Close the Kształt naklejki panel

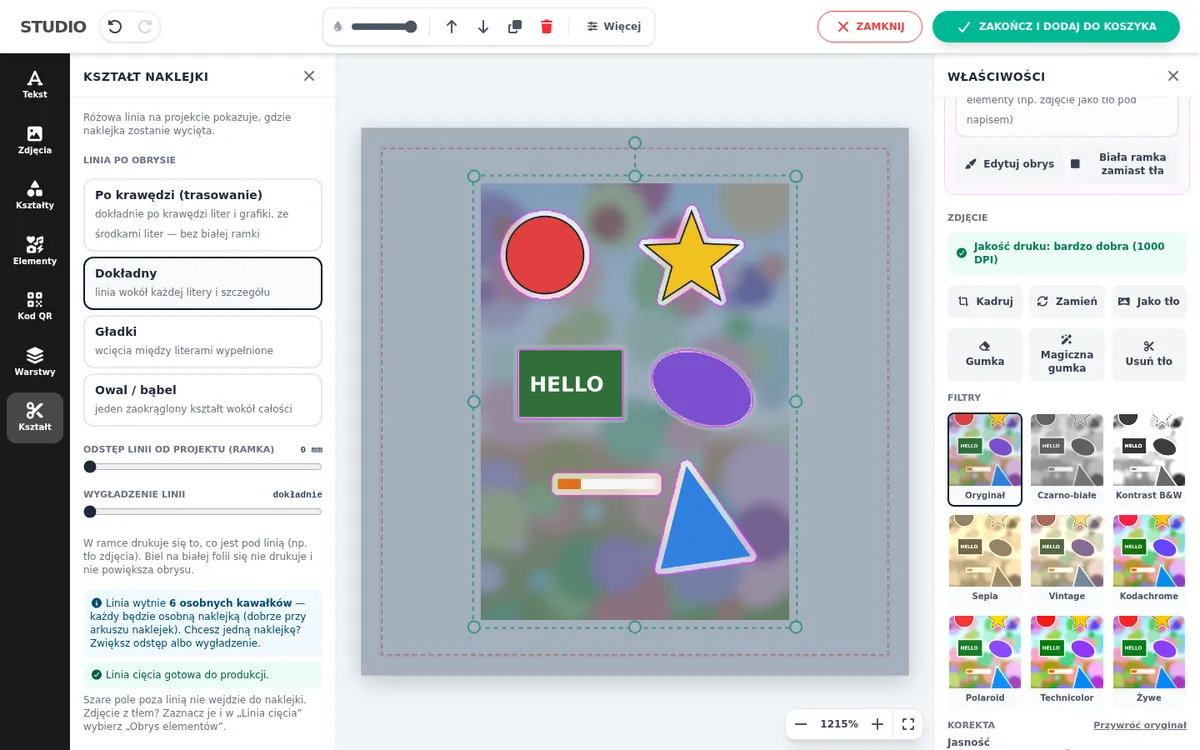[x=309, y=76]
